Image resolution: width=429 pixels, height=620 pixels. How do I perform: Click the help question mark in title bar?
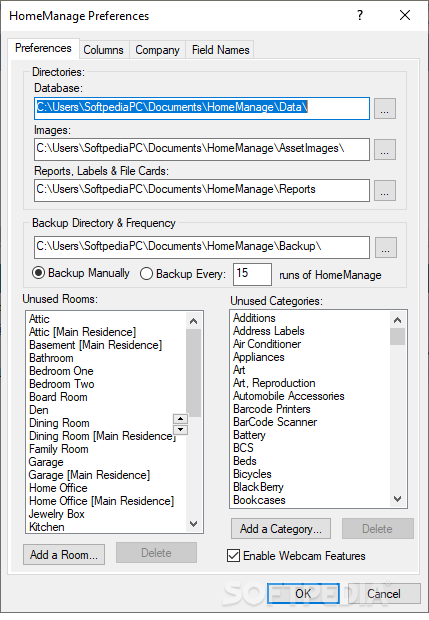coord(359,15)
